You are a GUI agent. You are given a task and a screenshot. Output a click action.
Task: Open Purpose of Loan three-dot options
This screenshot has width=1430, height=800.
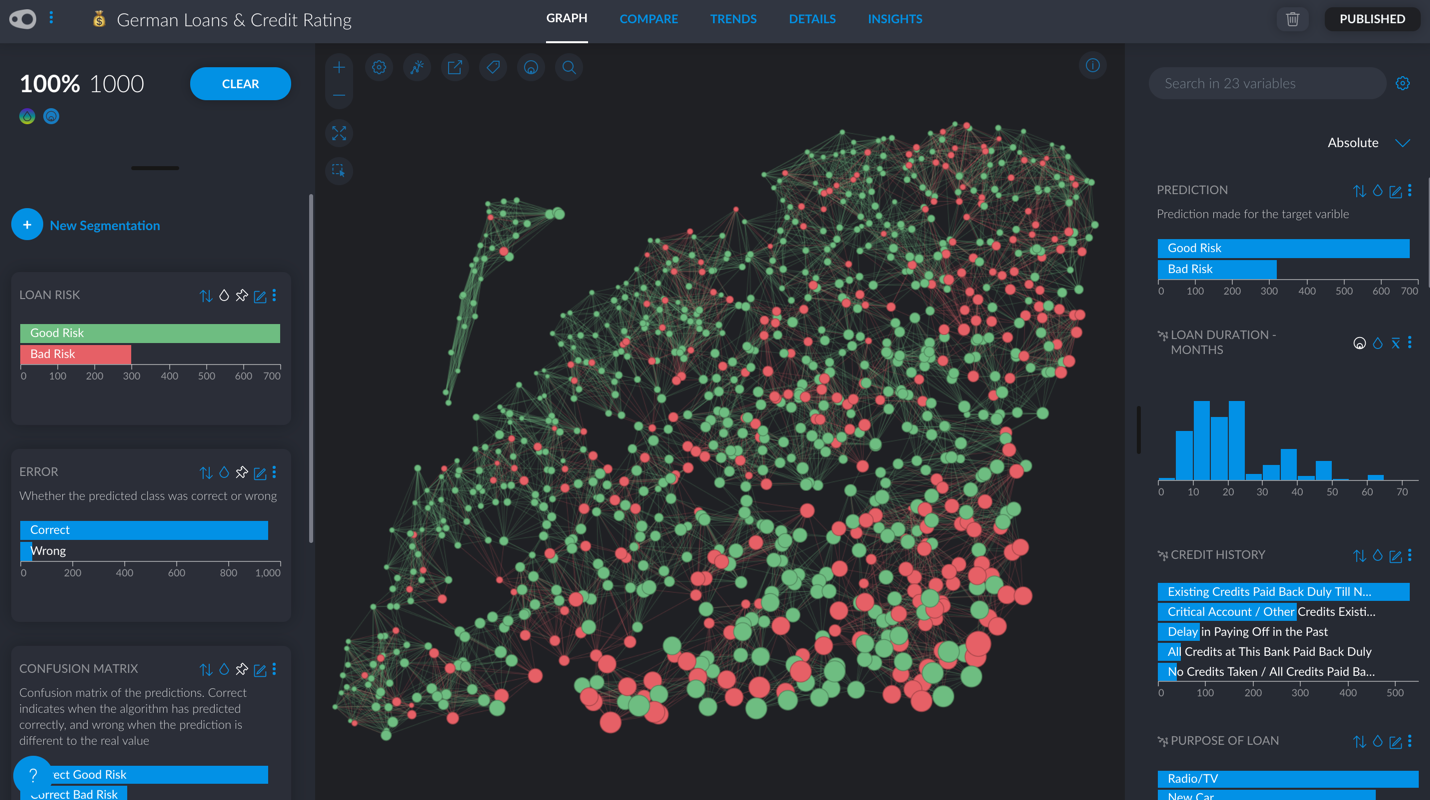[x=1410, y=741]
